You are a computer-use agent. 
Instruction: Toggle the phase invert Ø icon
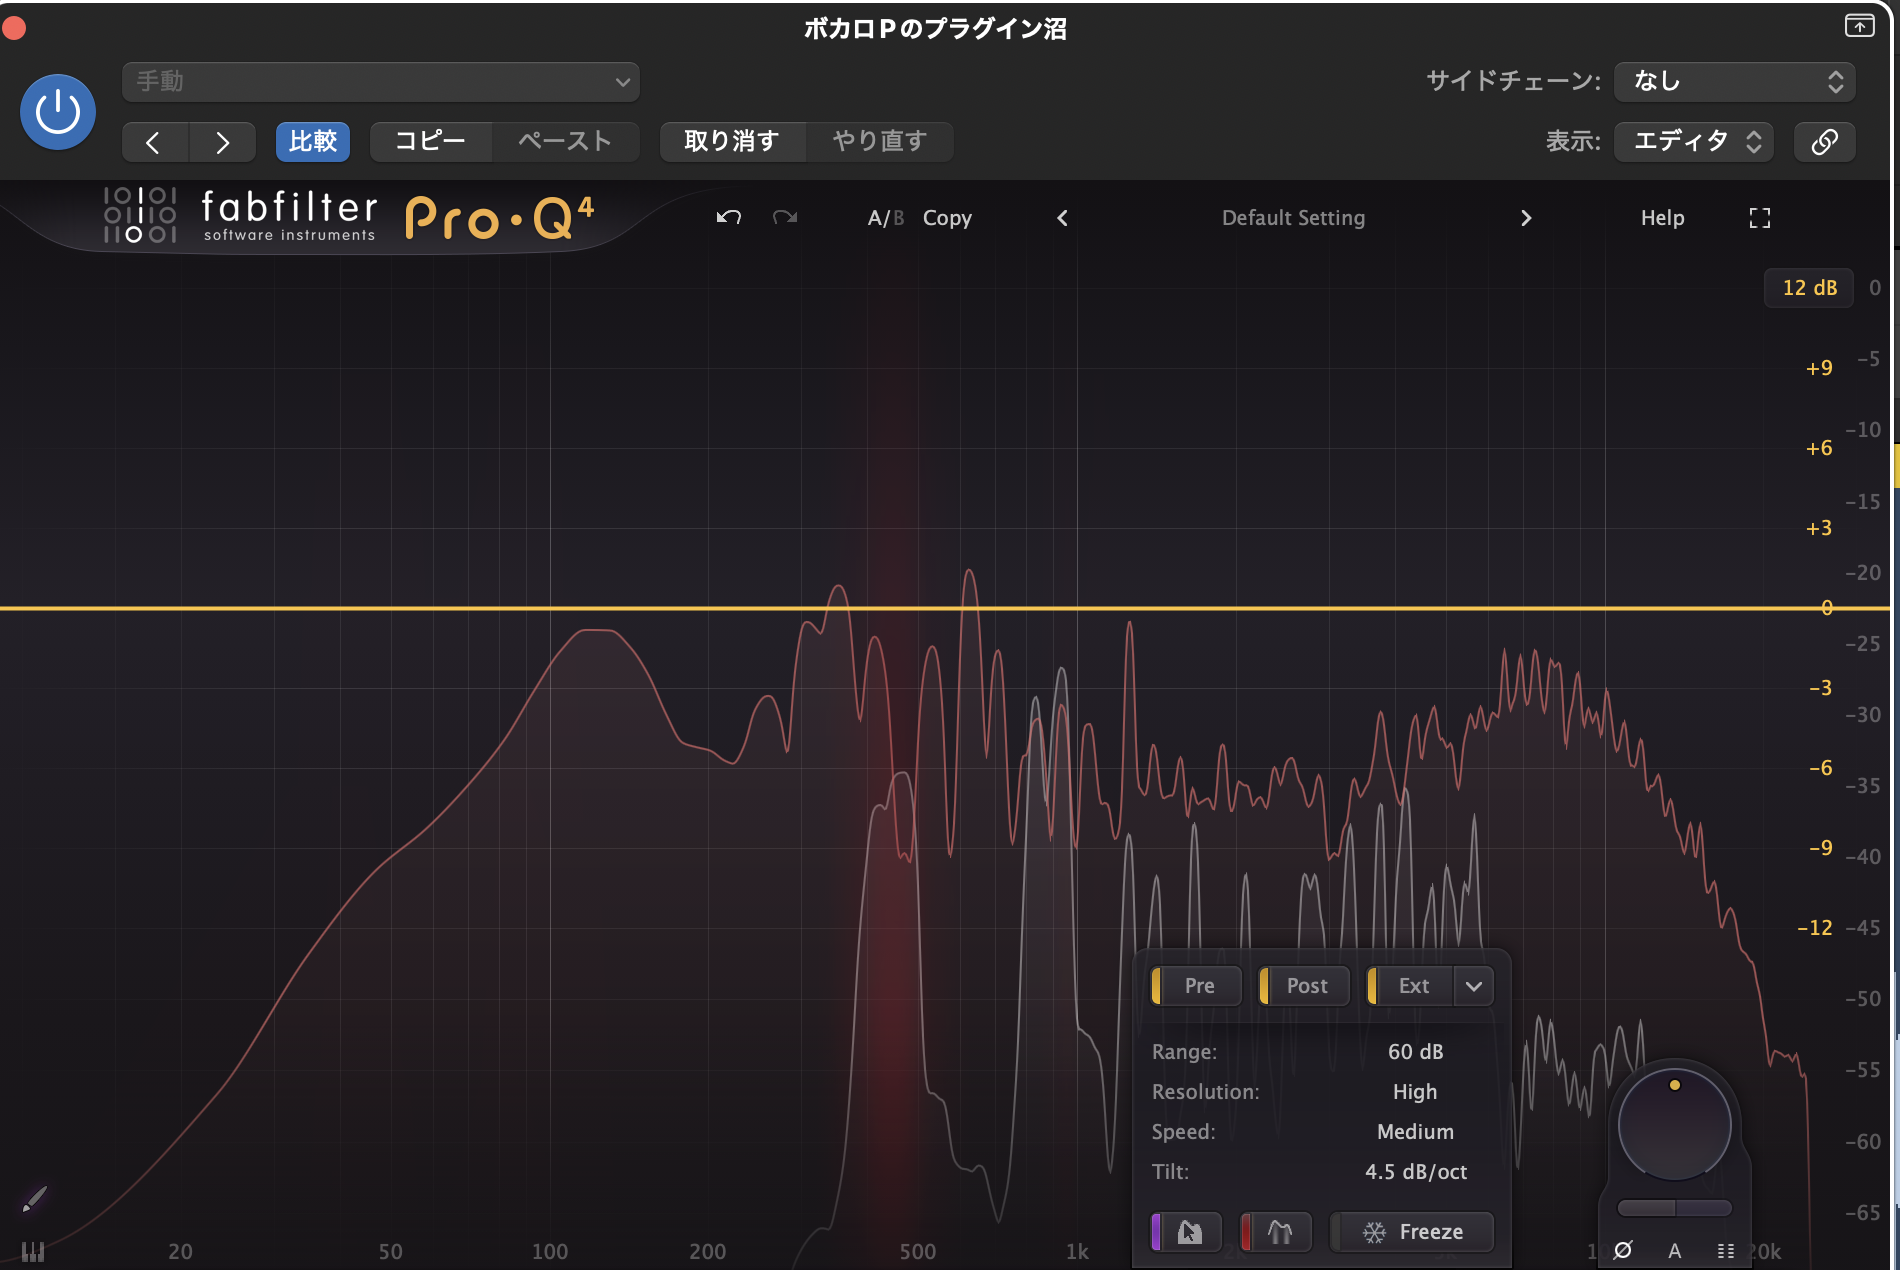1623,1250
